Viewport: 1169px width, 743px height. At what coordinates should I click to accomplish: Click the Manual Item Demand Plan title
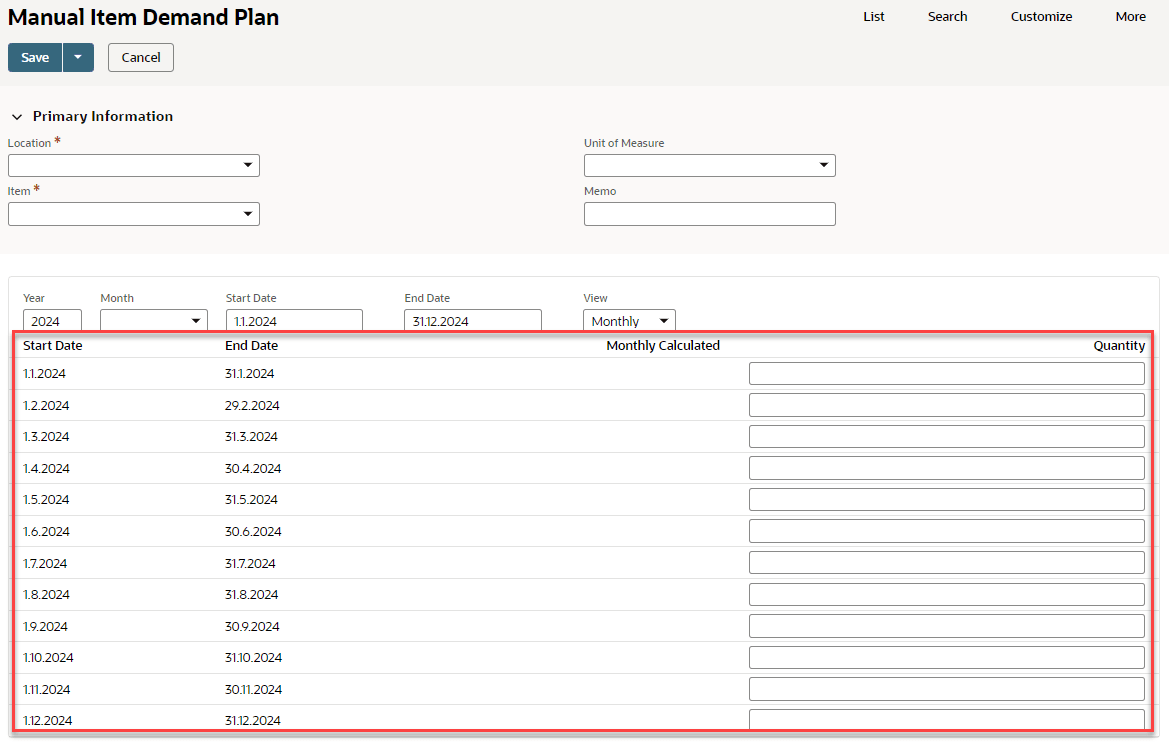(x=143, y=17)
